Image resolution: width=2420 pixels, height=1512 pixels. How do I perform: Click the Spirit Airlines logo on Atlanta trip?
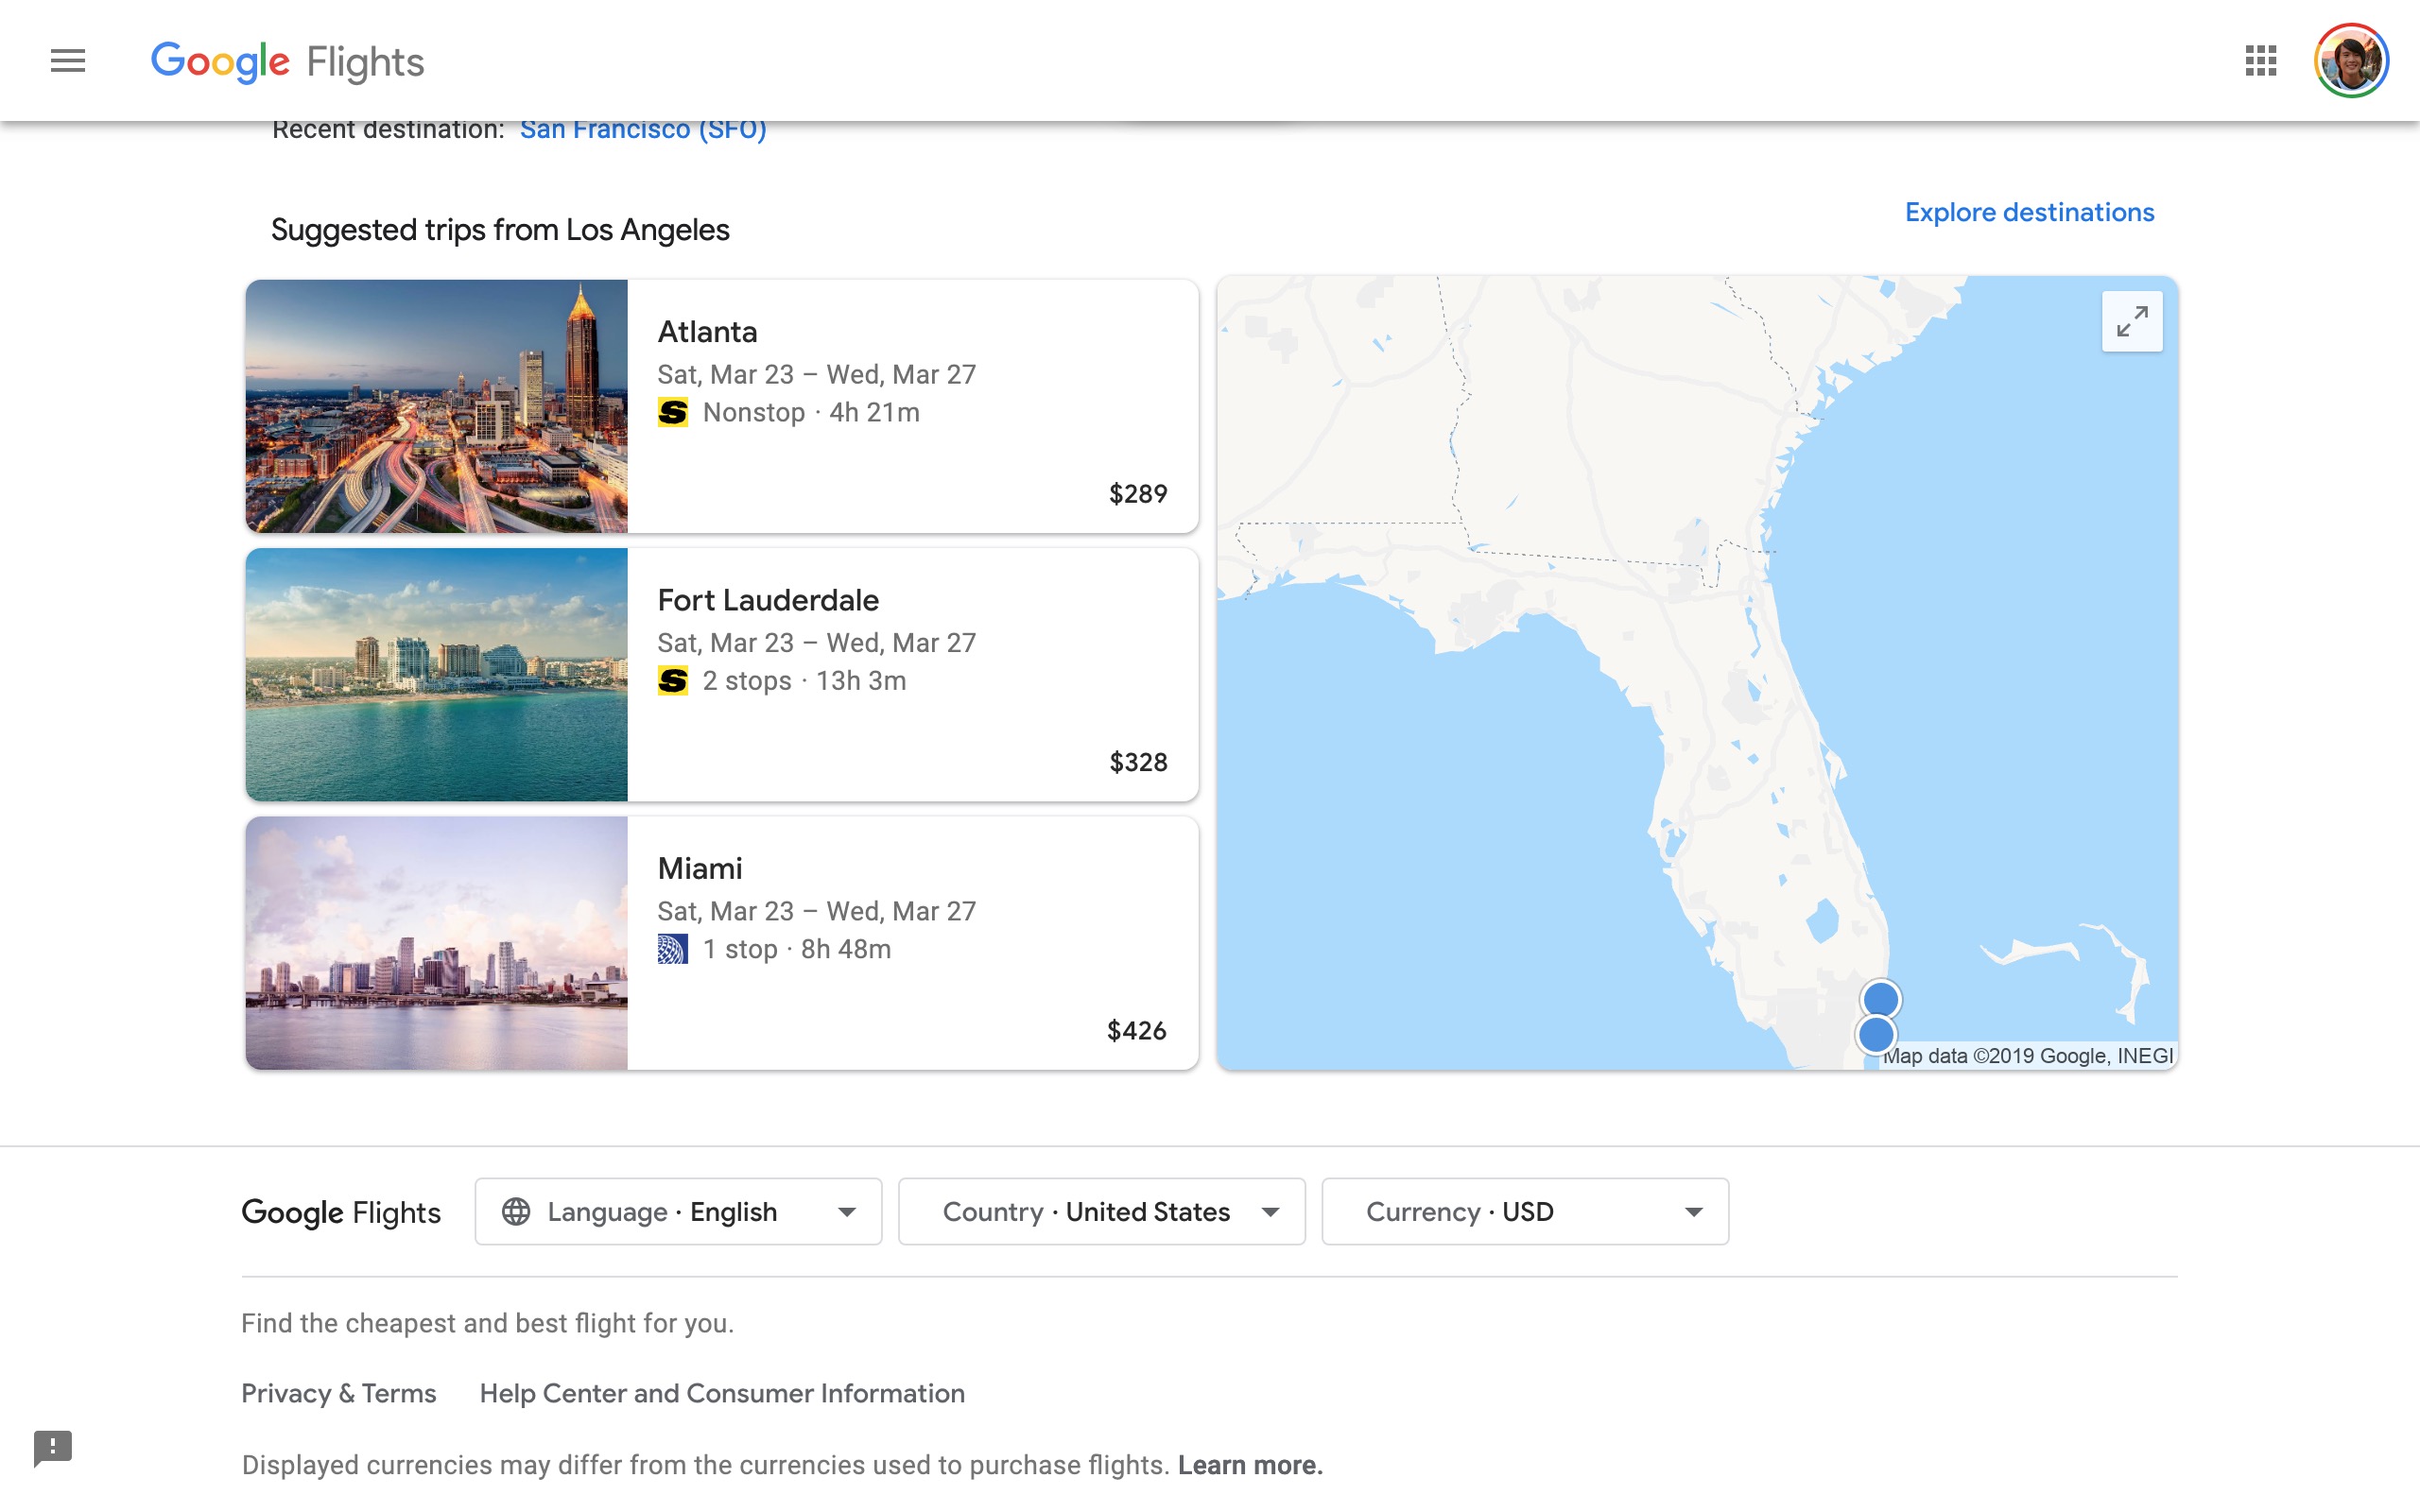tap(674, 412)
